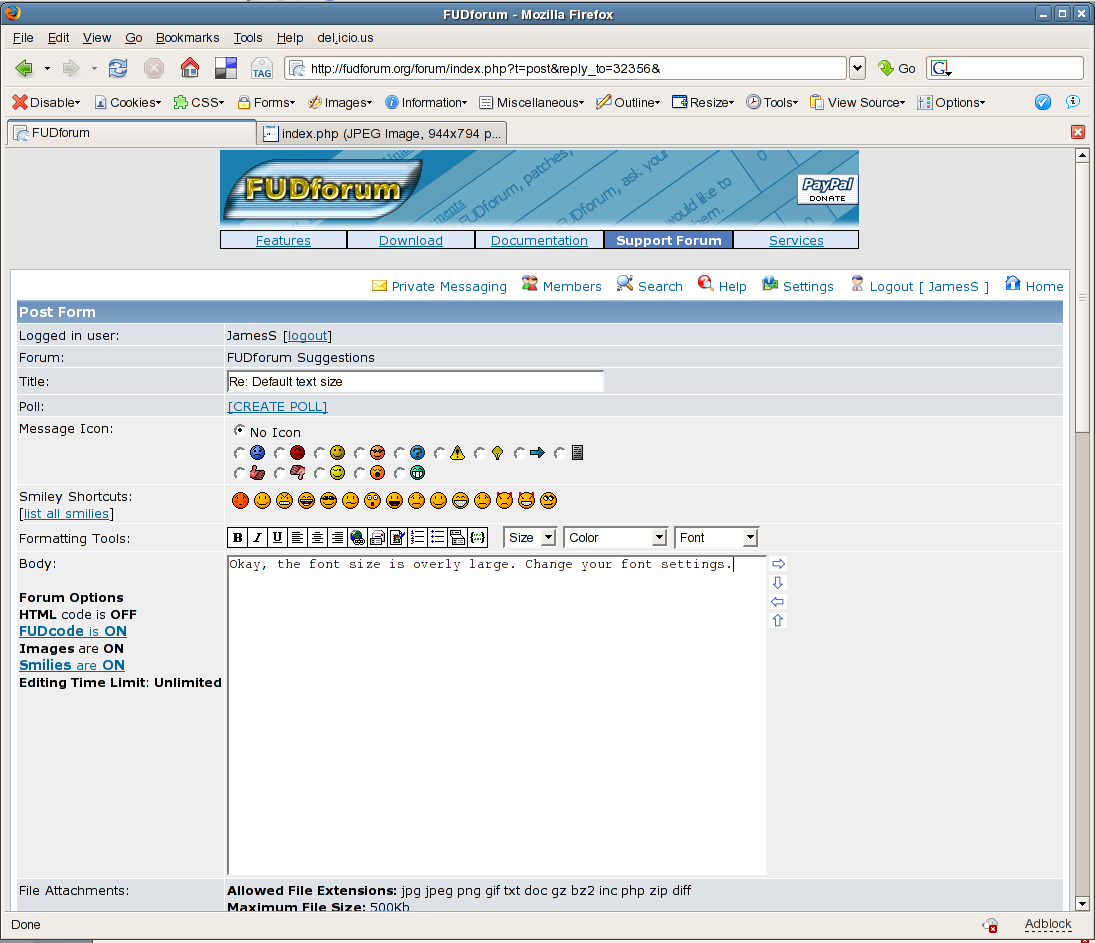
Task: Click the browser address bar URL field
Action: tap(566, 68)
